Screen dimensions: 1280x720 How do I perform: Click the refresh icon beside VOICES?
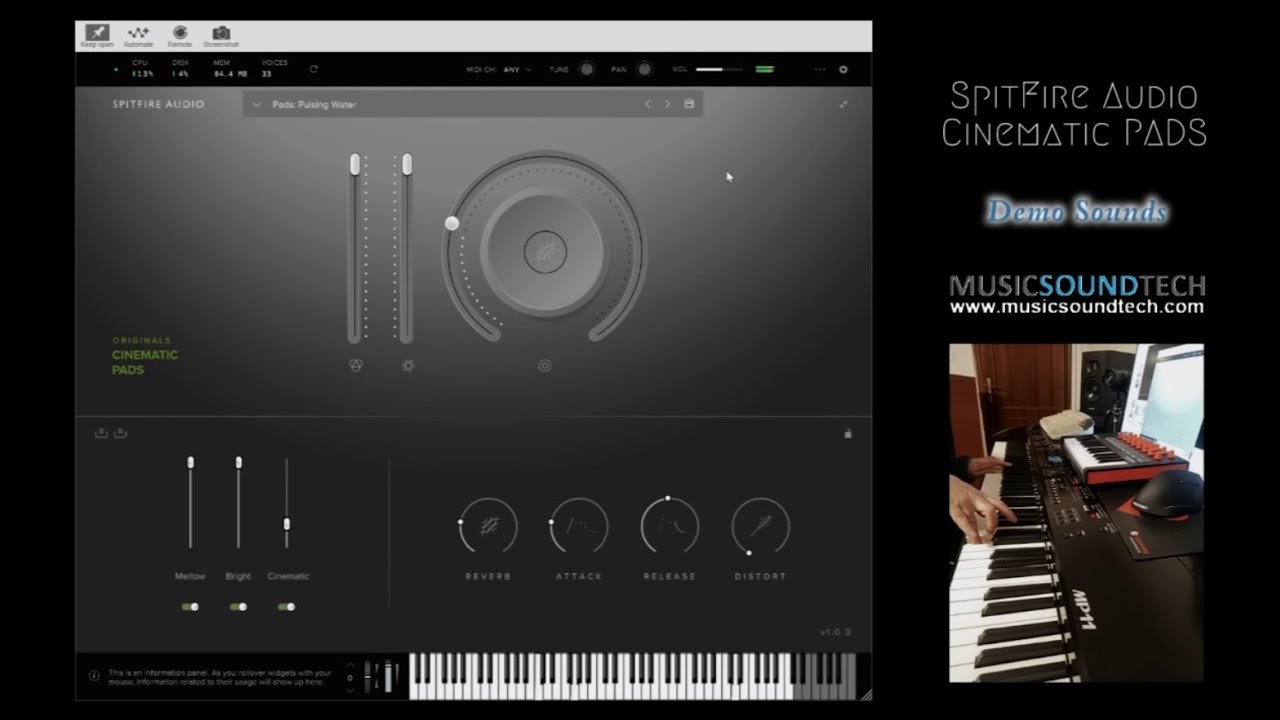(x=313, y=69)
